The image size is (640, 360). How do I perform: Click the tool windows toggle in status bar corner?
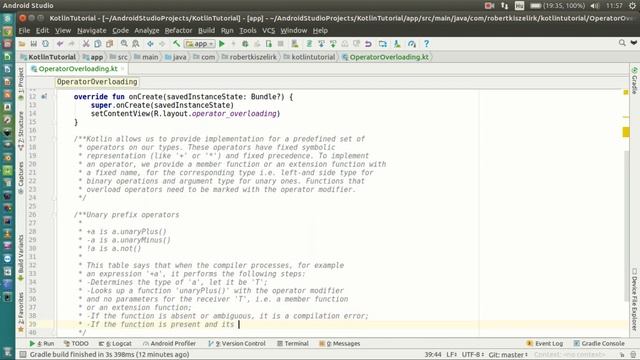pyautogui.click(x=23, y=354)
